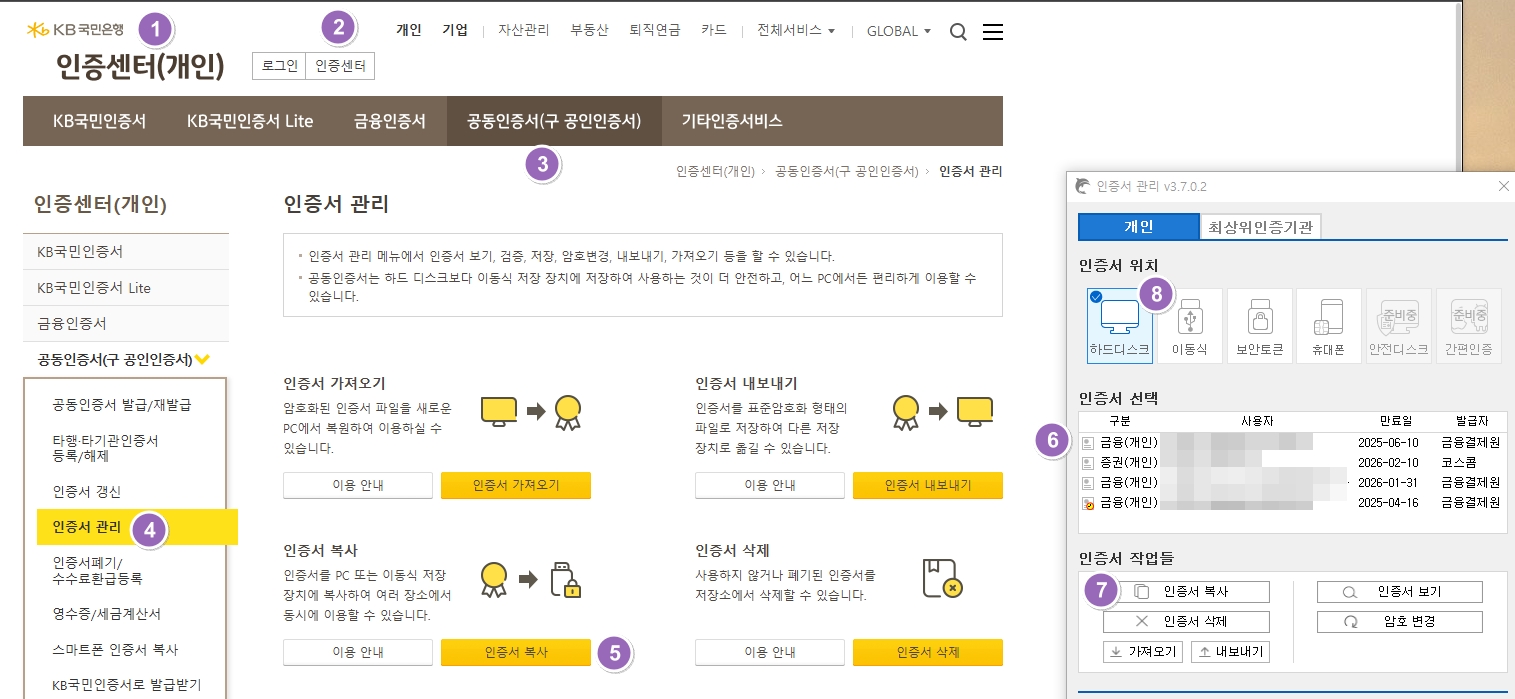
Task: Click the yellow 인증서 복사 button
Action: (516, 652)
